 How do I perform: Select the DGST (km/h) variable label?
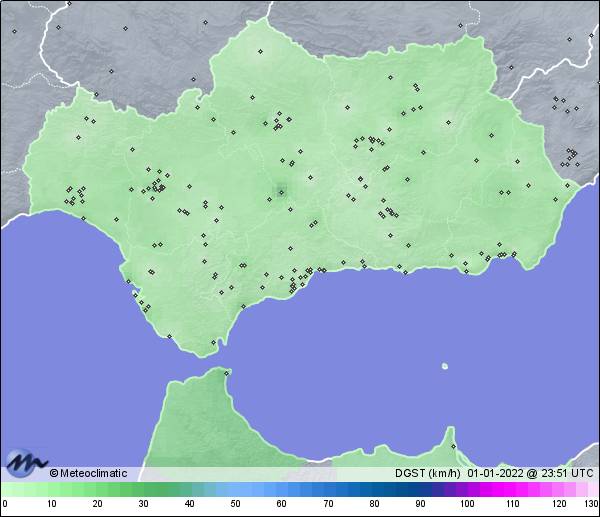click(x=427, y=473)
